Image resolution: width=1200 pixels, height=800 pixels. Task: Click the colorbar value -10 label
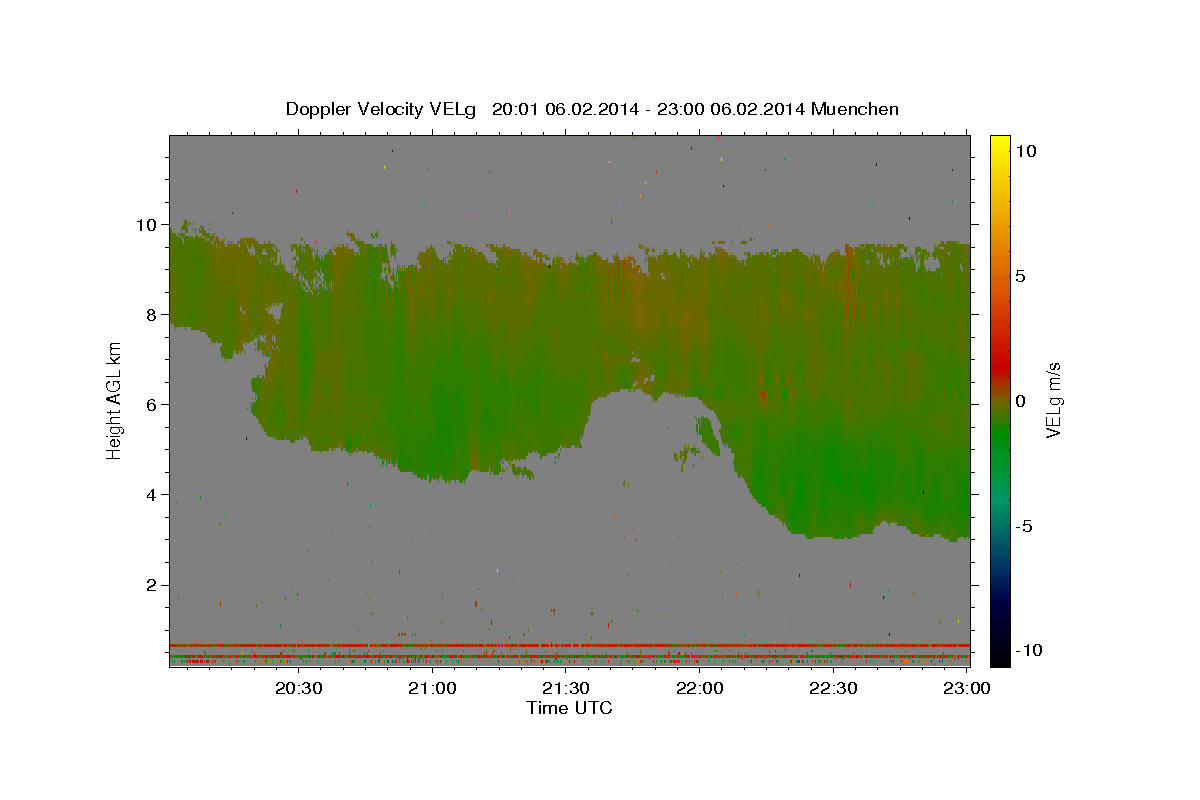[x=1027, y=650]
